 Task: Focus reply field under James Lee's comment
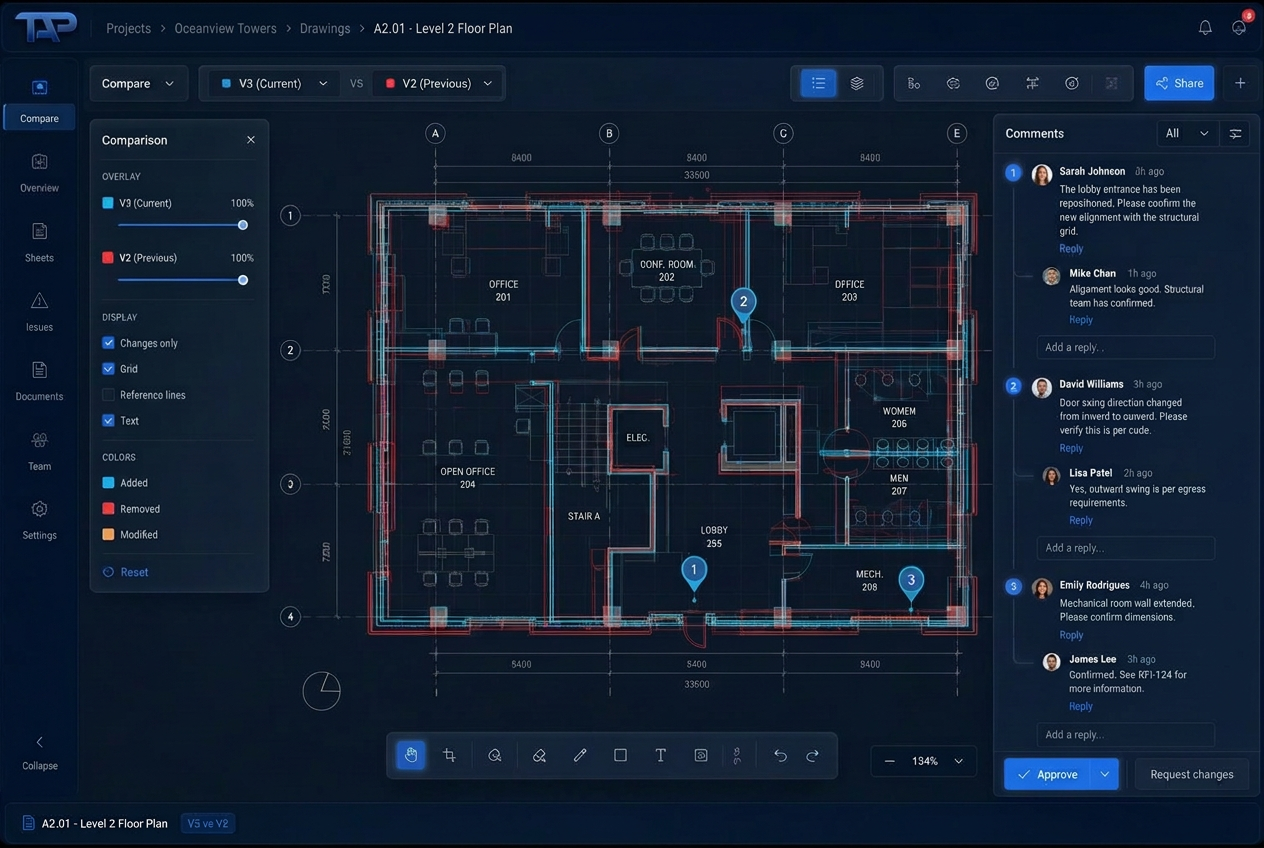pos(1126,734)
